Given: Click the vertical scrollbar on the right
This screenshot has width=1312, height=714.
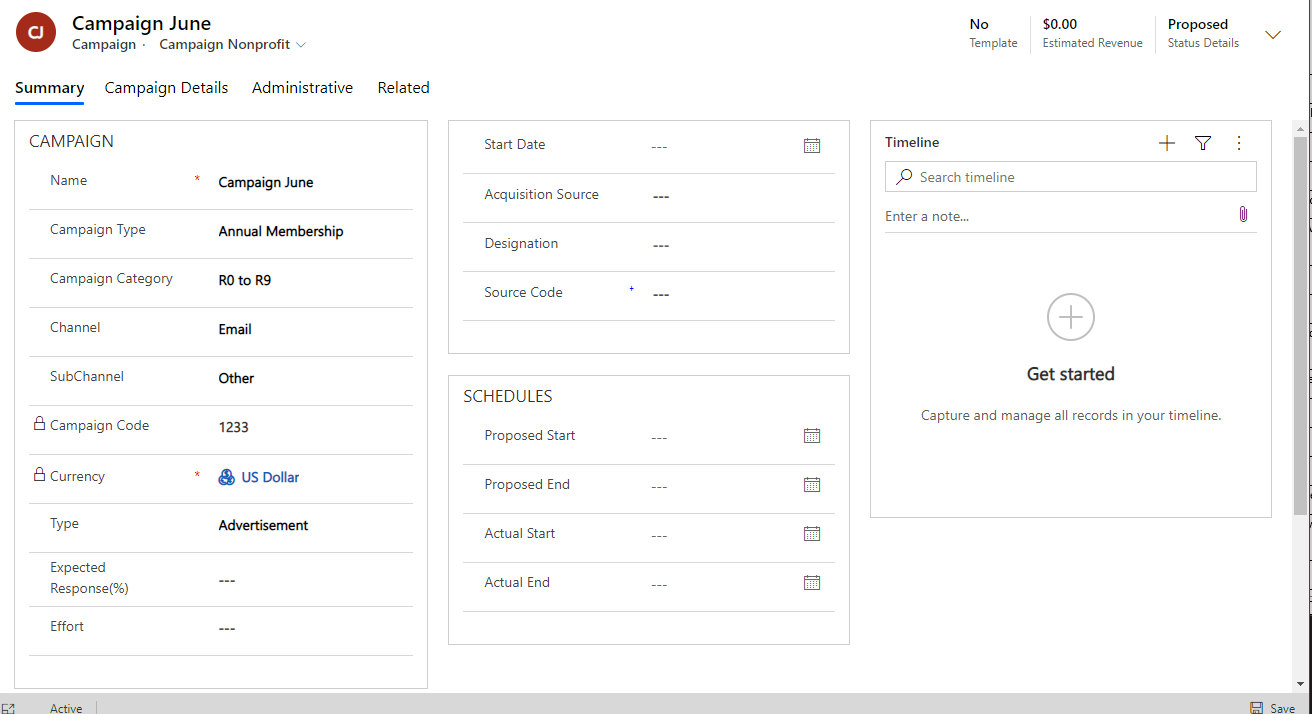Looking at the screenshot, I should [x=1300, y=320].
